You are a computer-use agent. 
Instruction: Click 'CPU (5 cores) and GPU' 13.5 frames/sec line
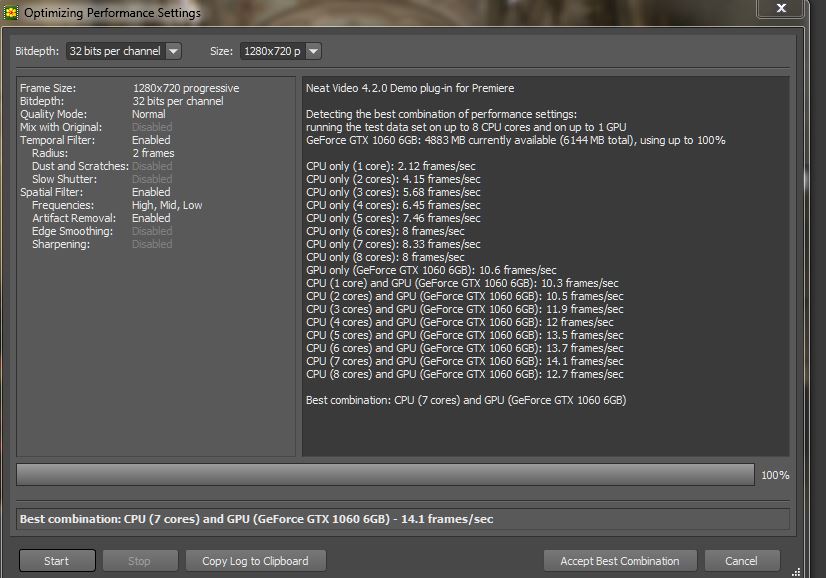pyautogui.click(x=465, y=335)
